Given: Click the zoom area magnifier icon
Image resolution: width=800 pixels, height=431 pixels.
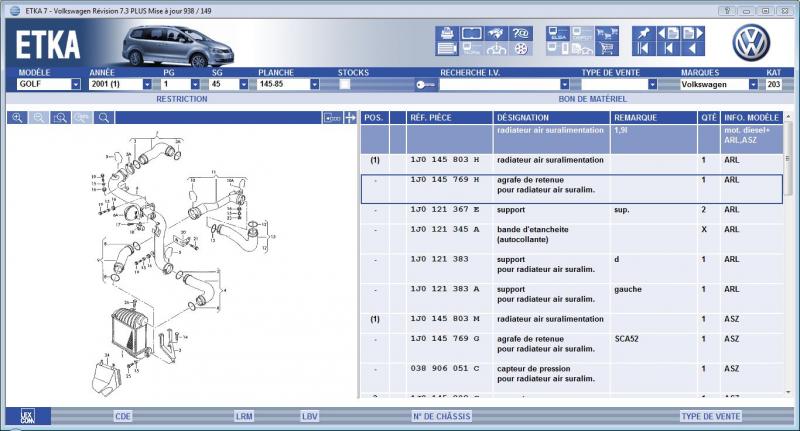Looking at the screenshot, I should point(60,118).
